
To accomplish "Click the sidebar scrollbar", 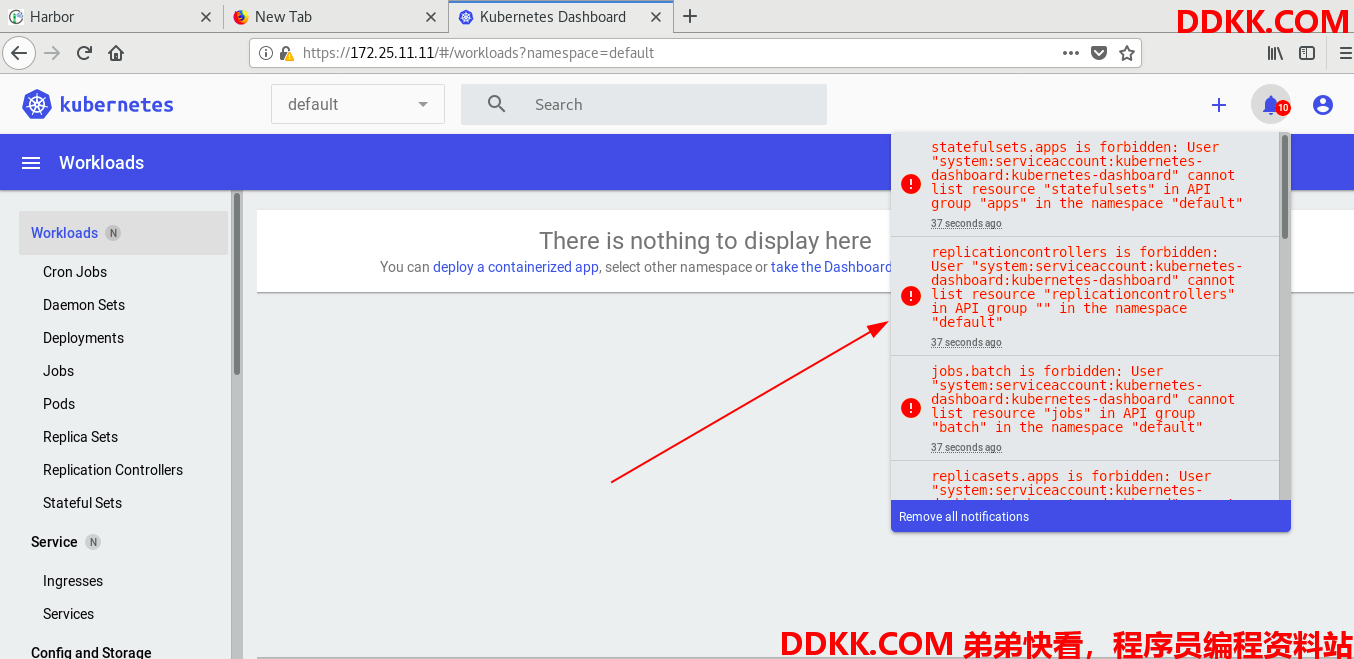I will [x=237, y=284].
